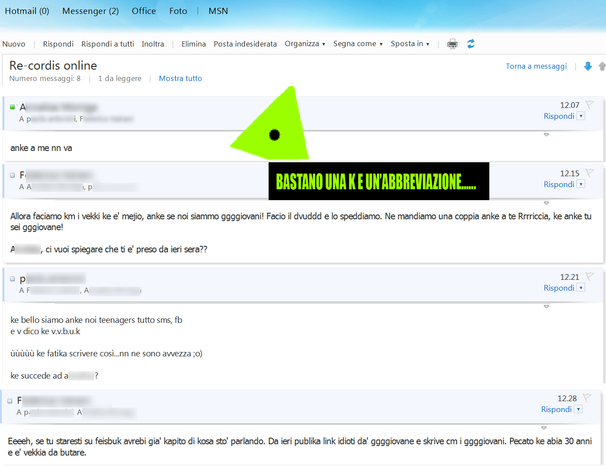Open Hotmail (0) tab
This screenshot has height=466, width=606.
[x=27, y=11]
